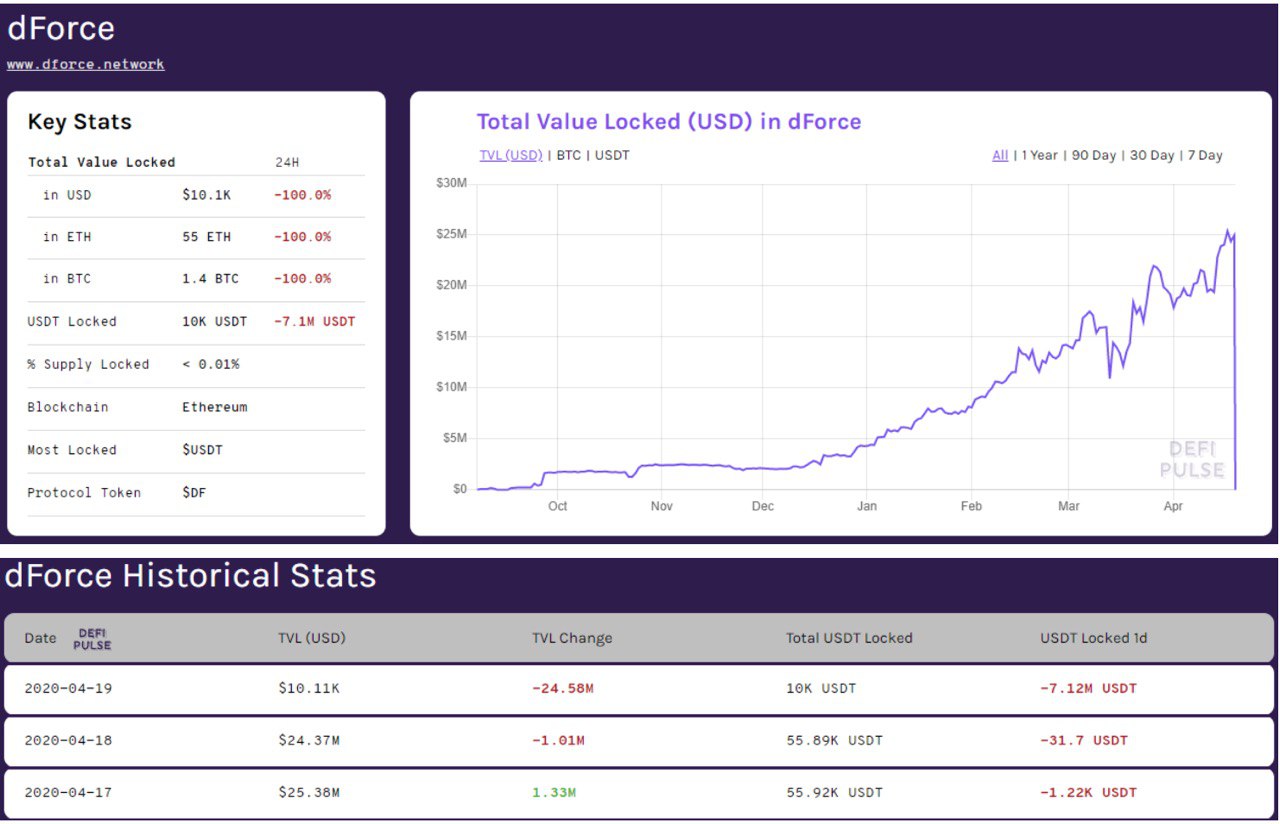Click the green 1.33M TVL change value
The width and height of the screenshot is (1280, 824).
[x=554, y=792]
